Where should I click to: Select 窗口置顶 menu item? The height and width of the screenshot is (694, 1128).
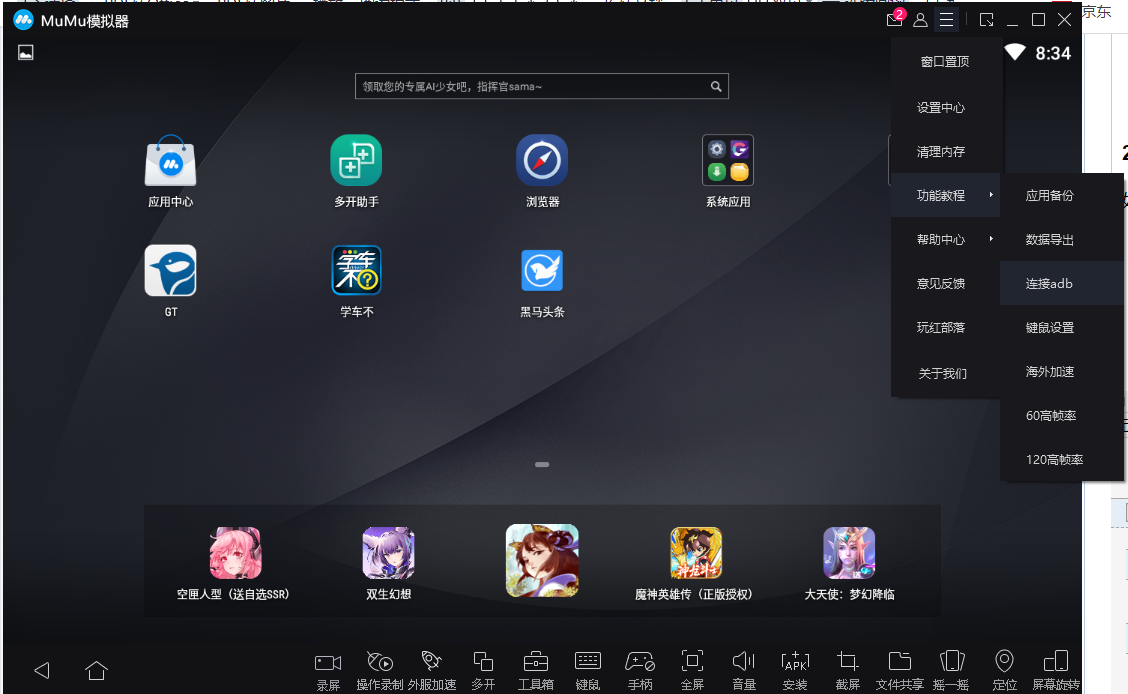[945, 62]
